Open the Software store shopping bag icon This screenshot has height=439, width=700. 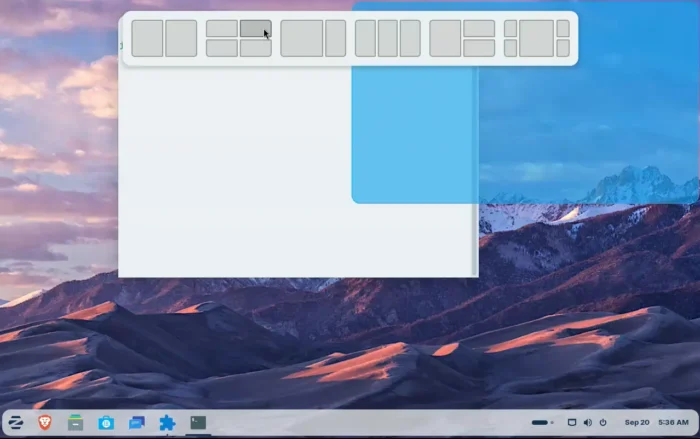tap(106, 422)
